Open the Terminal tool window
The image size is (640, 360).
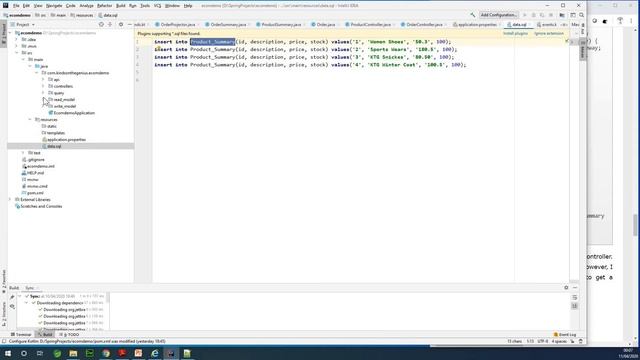(x=21, y=335)
